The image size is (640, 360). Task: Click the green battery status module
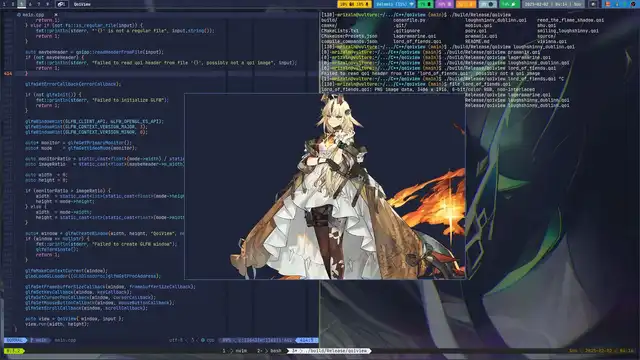coord(425,4)
